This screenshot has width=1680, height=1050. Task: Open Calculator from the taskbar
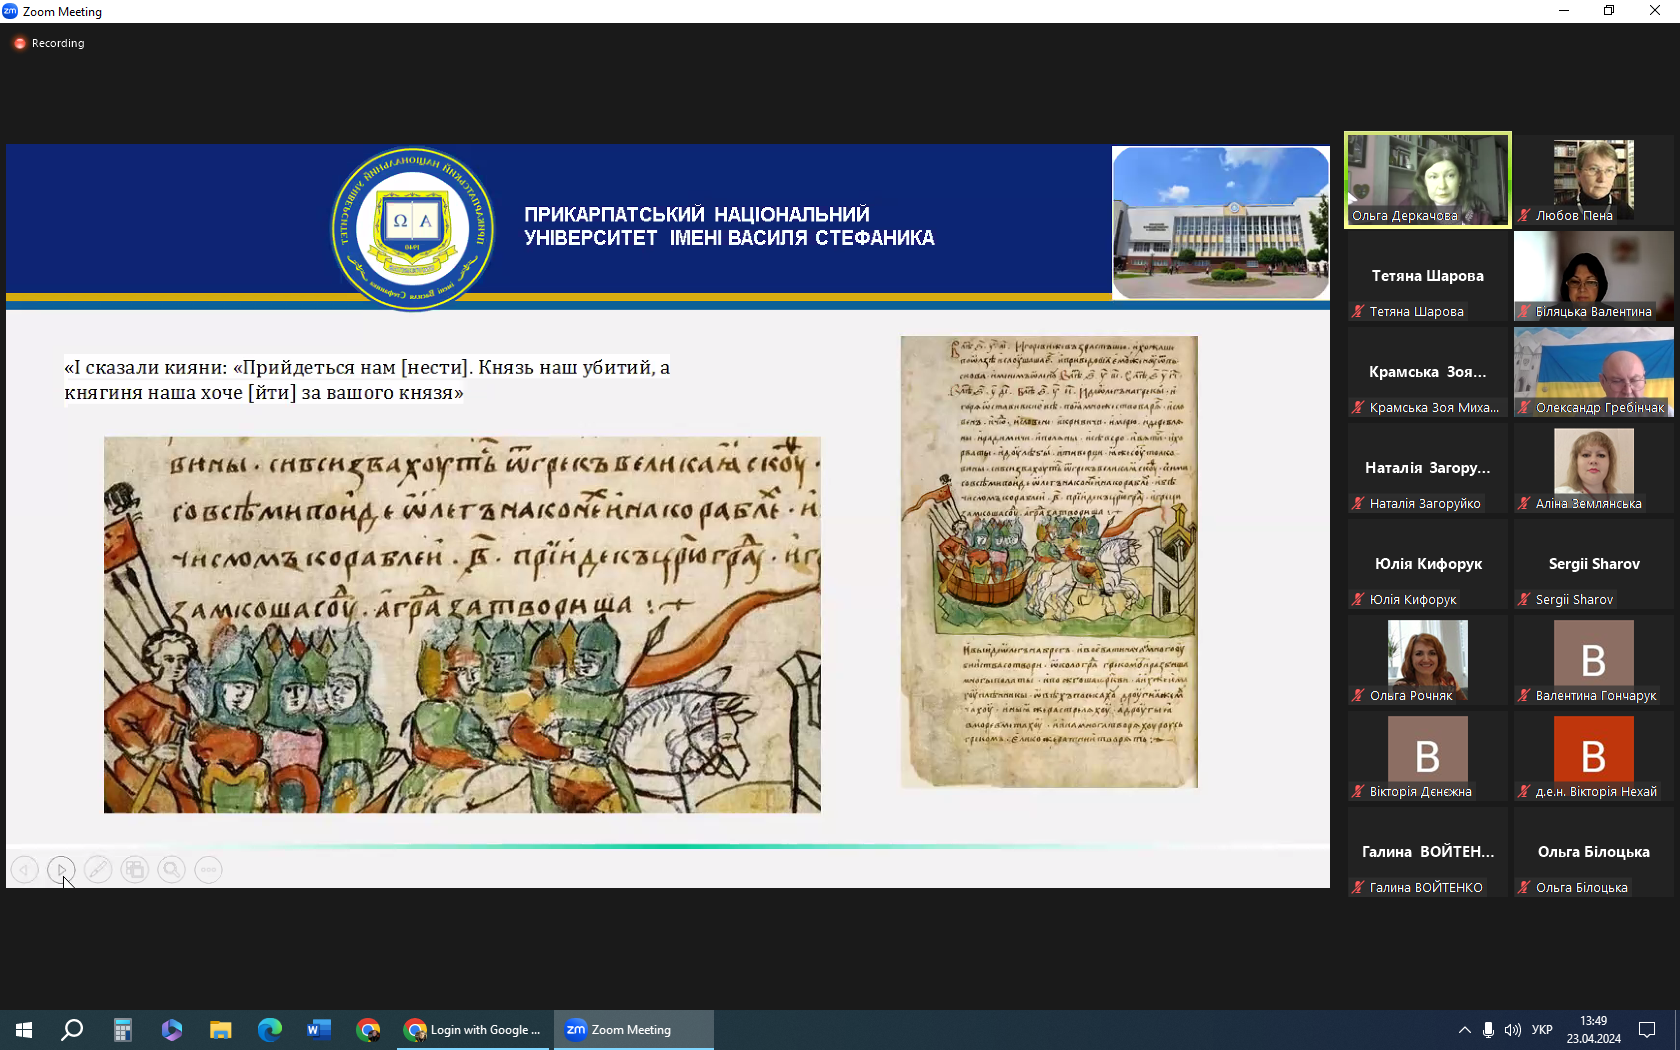point(122,1030)
